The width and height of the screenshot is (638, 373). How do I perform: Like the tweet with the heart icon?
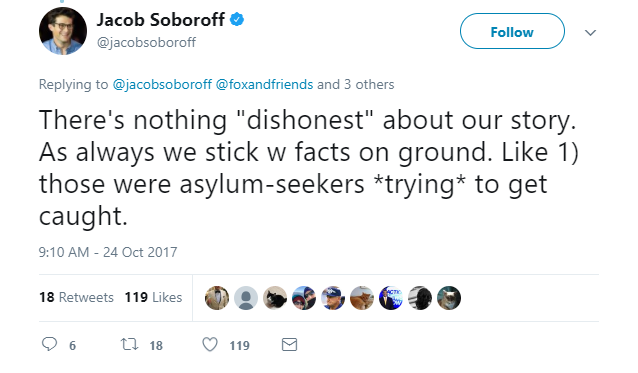(x=210, y=345)
